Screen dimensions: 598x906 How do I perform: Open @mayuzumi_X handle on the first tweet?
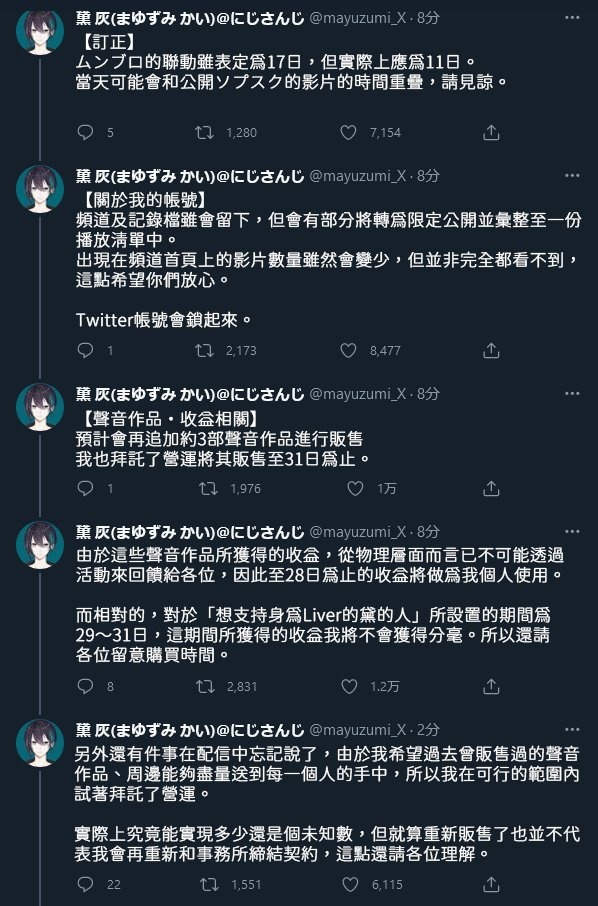click(358, 18)
